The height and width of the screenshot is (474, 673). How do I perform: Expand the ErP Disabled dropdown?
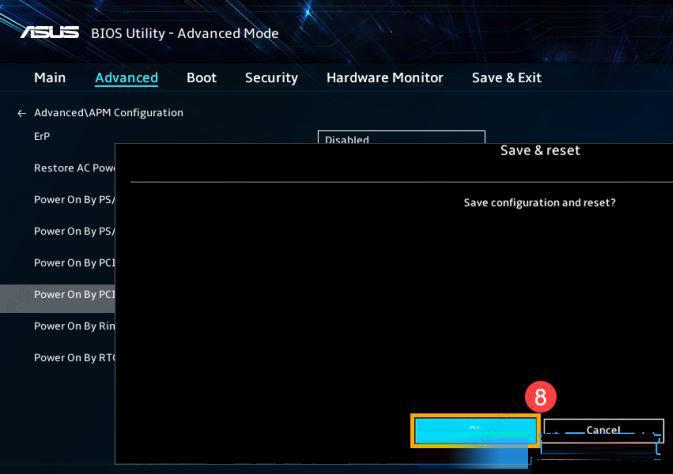click(401, 139)
